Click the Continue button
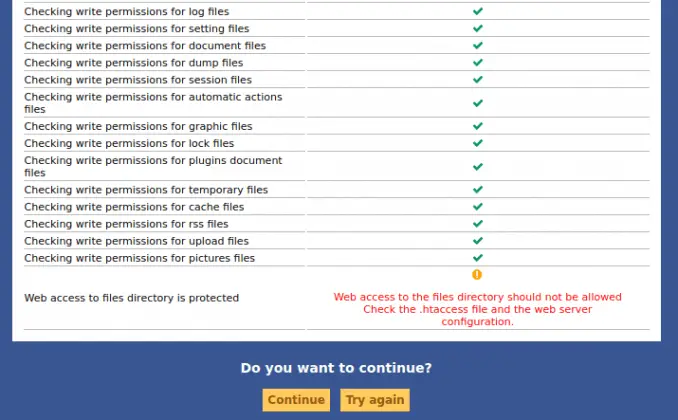The height and width of the screenshot is (420, 678). [x=296, y=400]
